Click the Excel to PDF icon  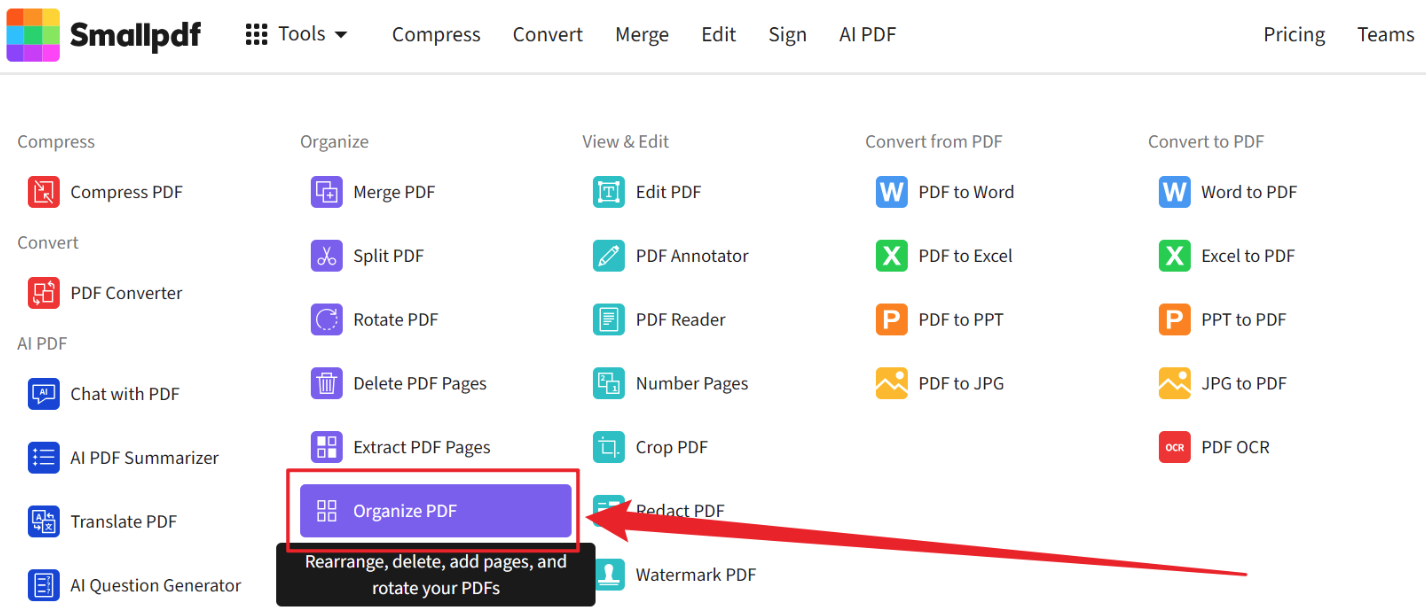(1174, 256)
